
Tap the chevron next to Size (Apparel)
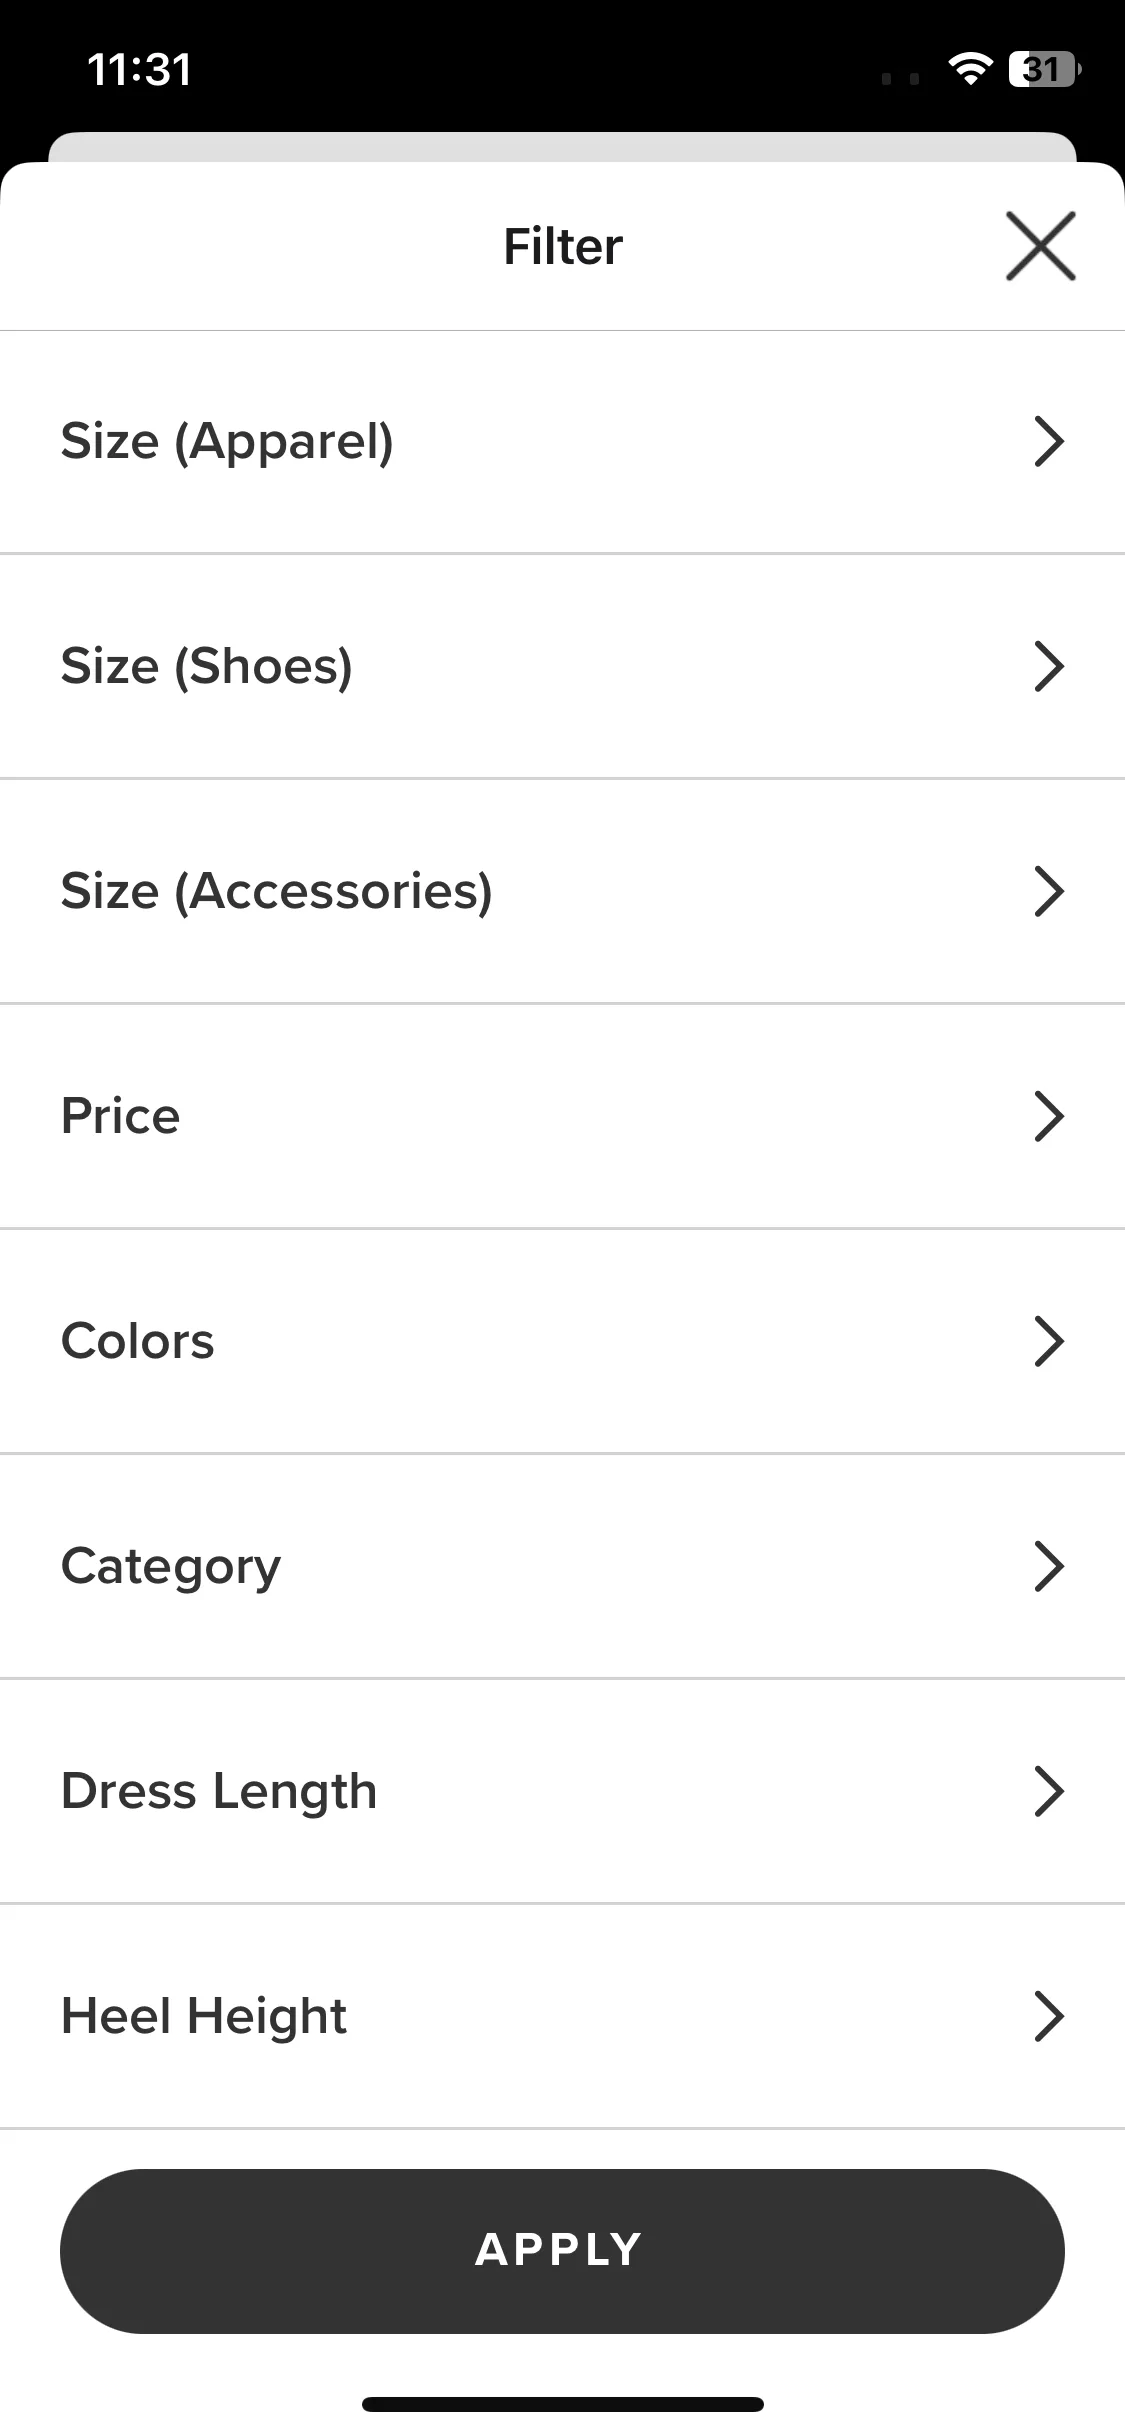(1048, 441)
